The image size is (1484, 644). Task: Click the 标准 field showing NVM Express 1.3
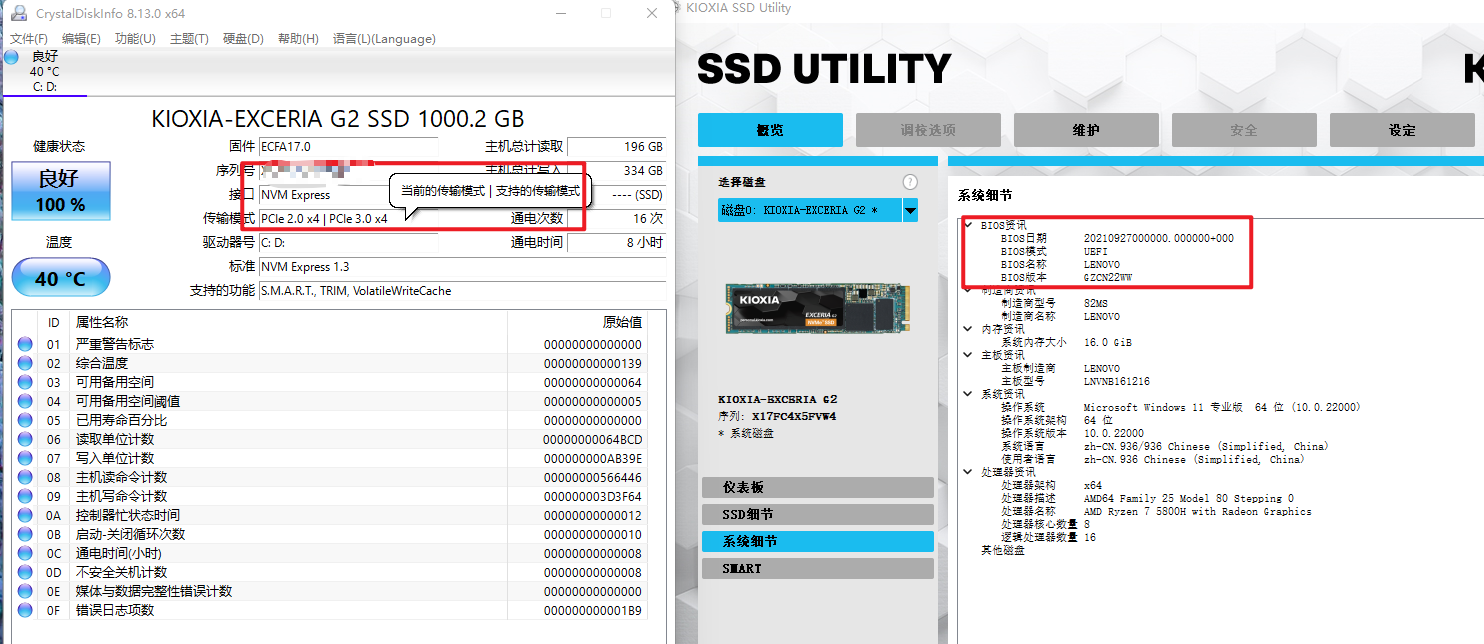462,267
